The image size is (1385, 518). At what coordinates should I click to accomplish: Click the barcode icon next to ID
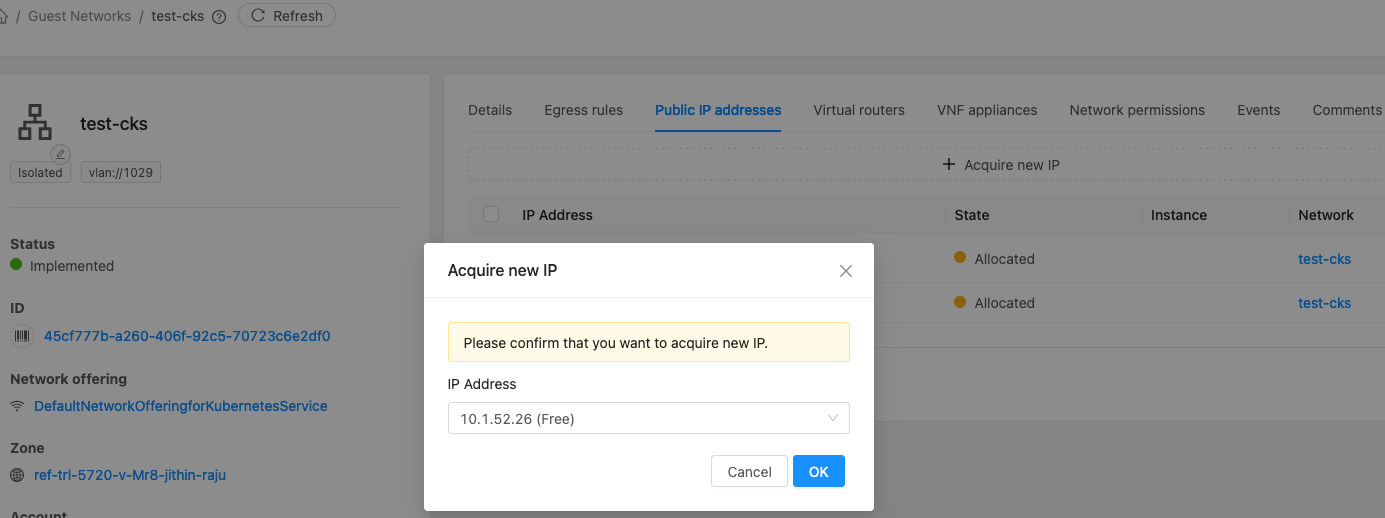(21, 336)
